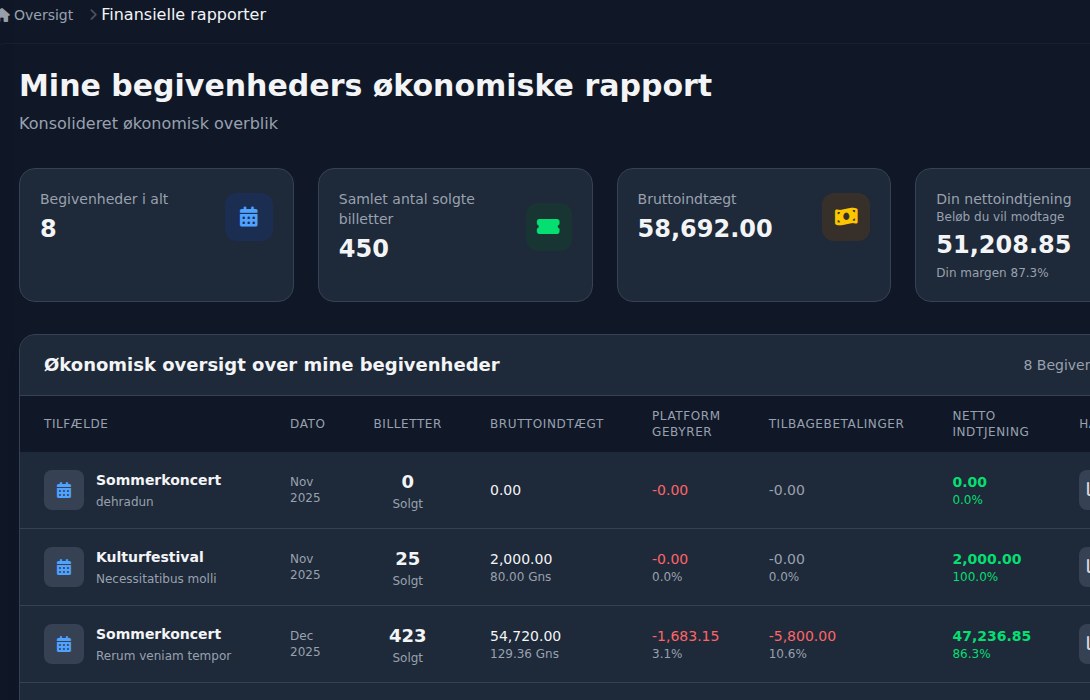Click the 25 Solgt tickets cell
Viewport: 1090px width, 700px height.
[407, 568]
